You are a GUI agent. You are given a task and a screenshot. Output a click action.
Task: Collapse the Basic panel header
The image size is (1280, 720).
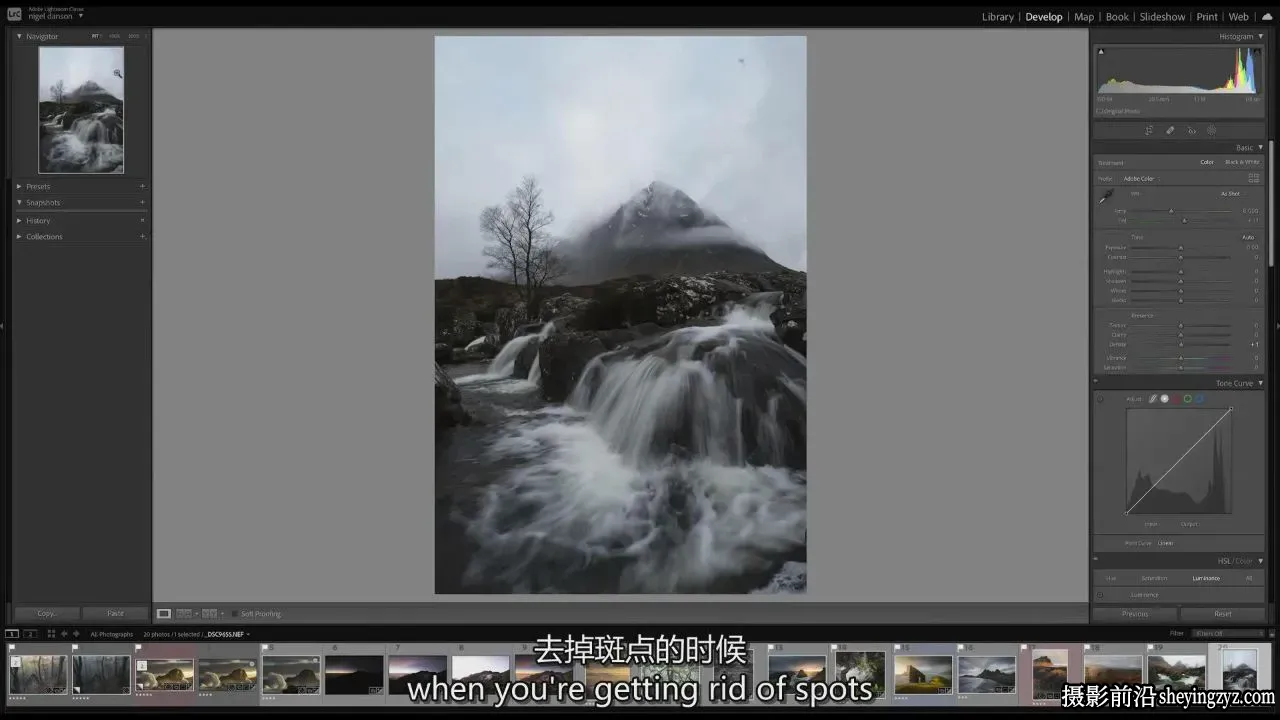pos(1249,147)
